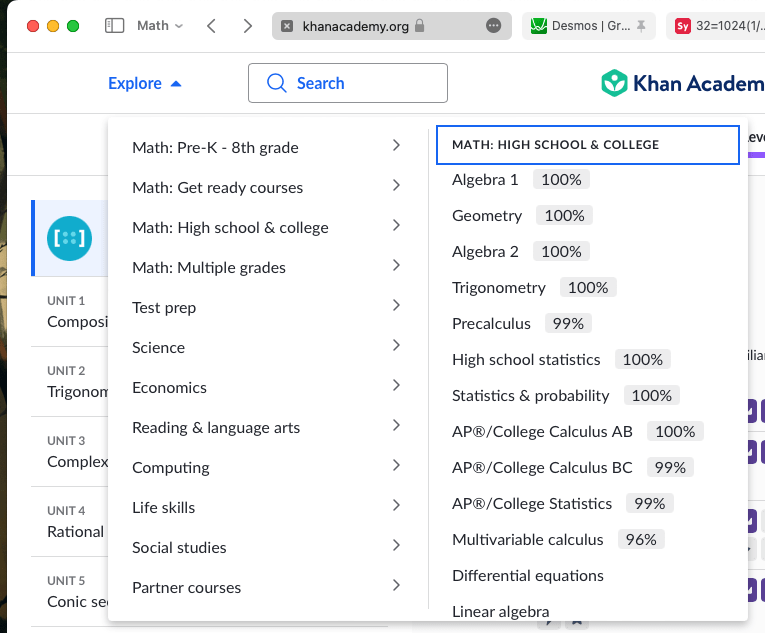
Task: Open AP College Statistics course
Action: point(532,504)
